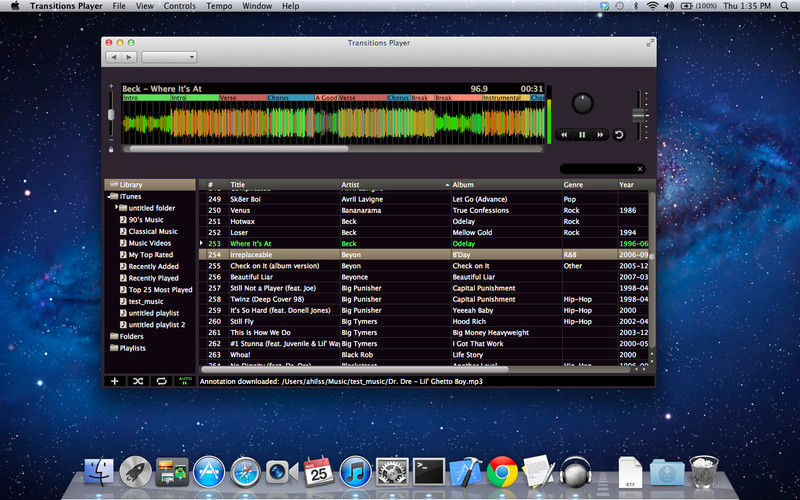Open the Window menu
The image size is (800, 500).
coord(257,6)
